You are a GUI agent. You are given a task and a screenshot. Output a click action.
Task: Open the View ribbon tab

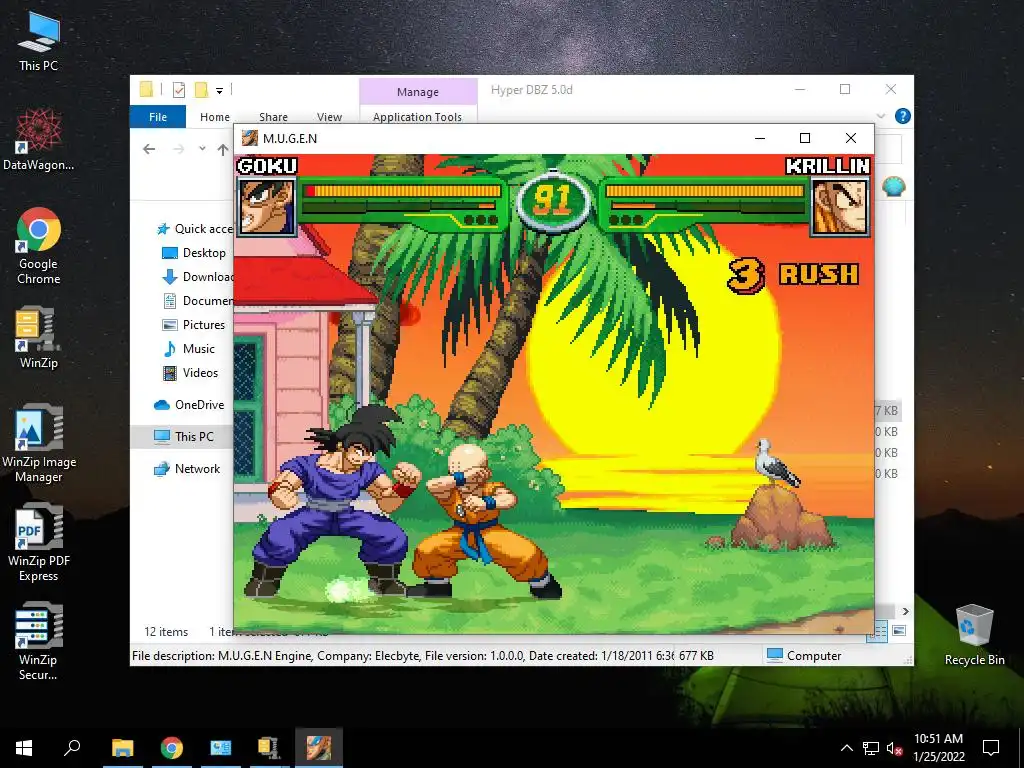(x=329, y=117)
